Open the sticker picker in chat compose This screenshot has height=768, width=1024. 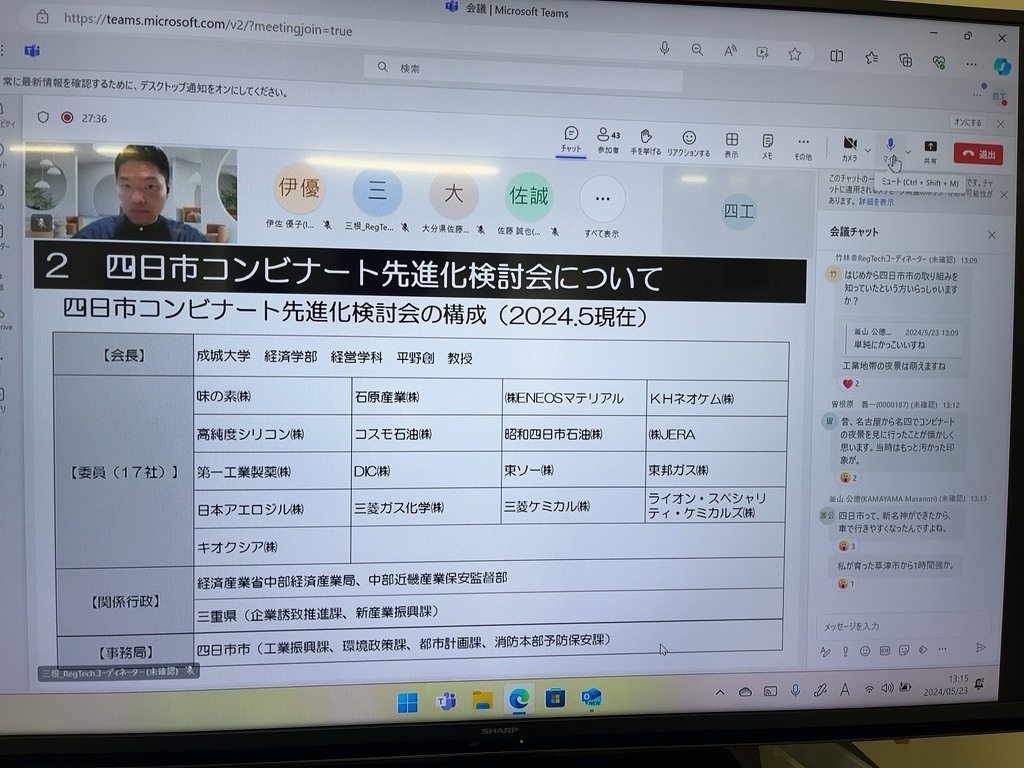[x=904, y=650]
